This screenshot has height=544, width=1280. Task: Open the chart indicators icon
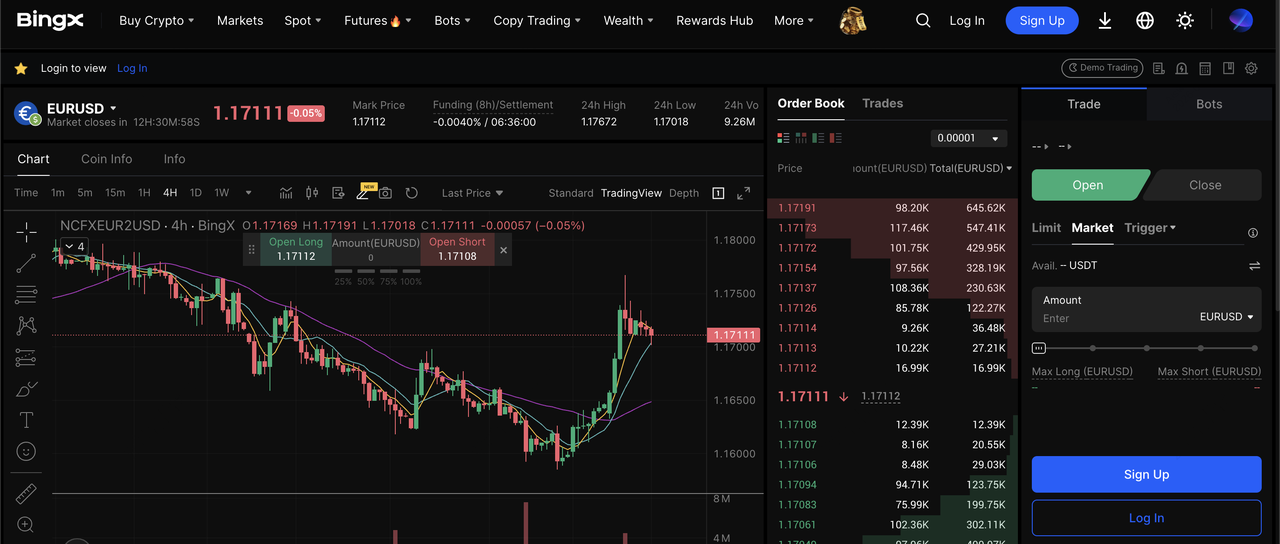[x=286, y=193]
